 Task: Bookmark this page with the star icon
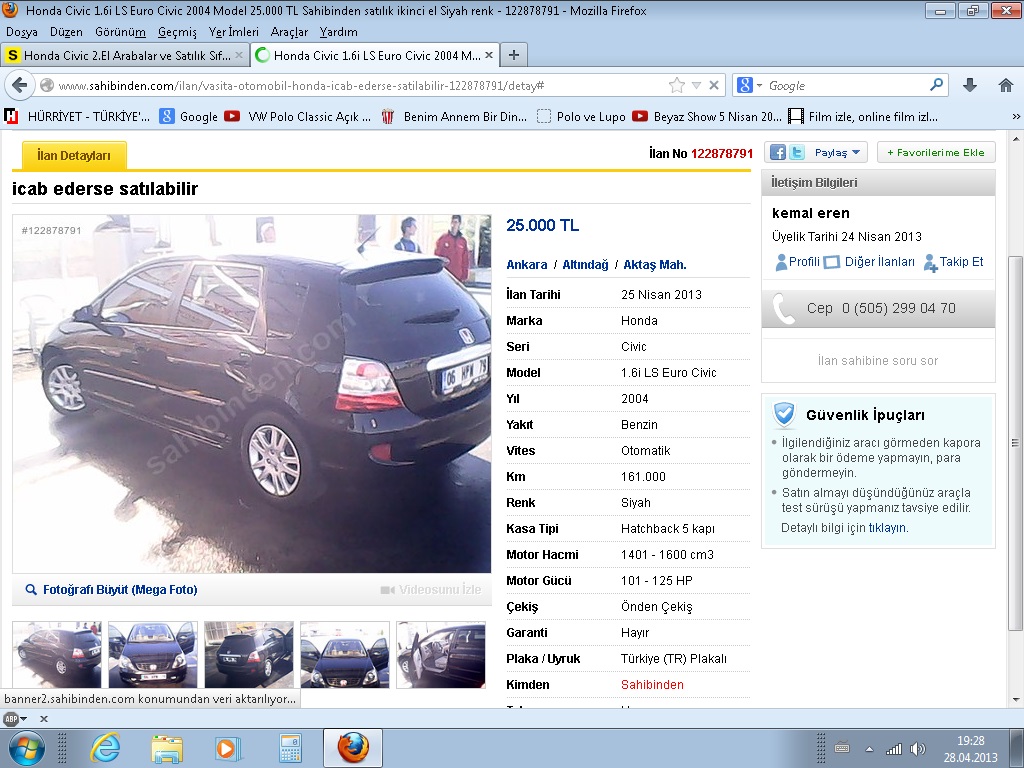[677, 86]
